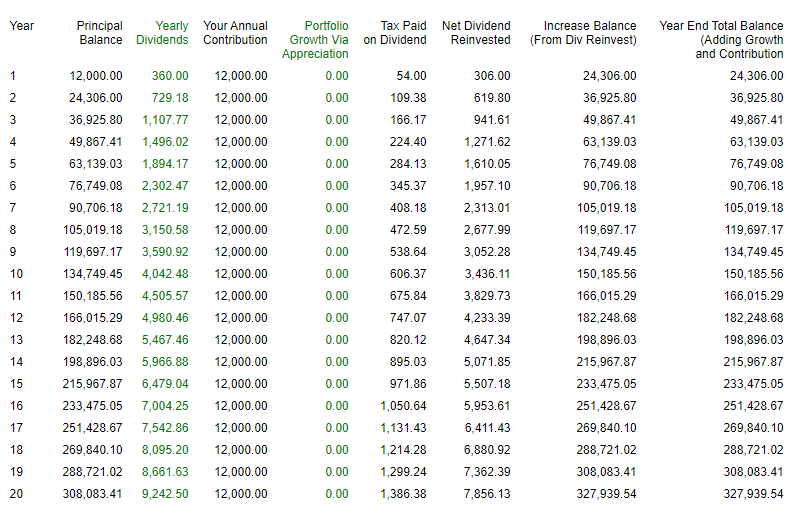The width and height of the screenshot is (801, 518).
Task: Select net dividend value 2,677.99
Action: (487, 230)
